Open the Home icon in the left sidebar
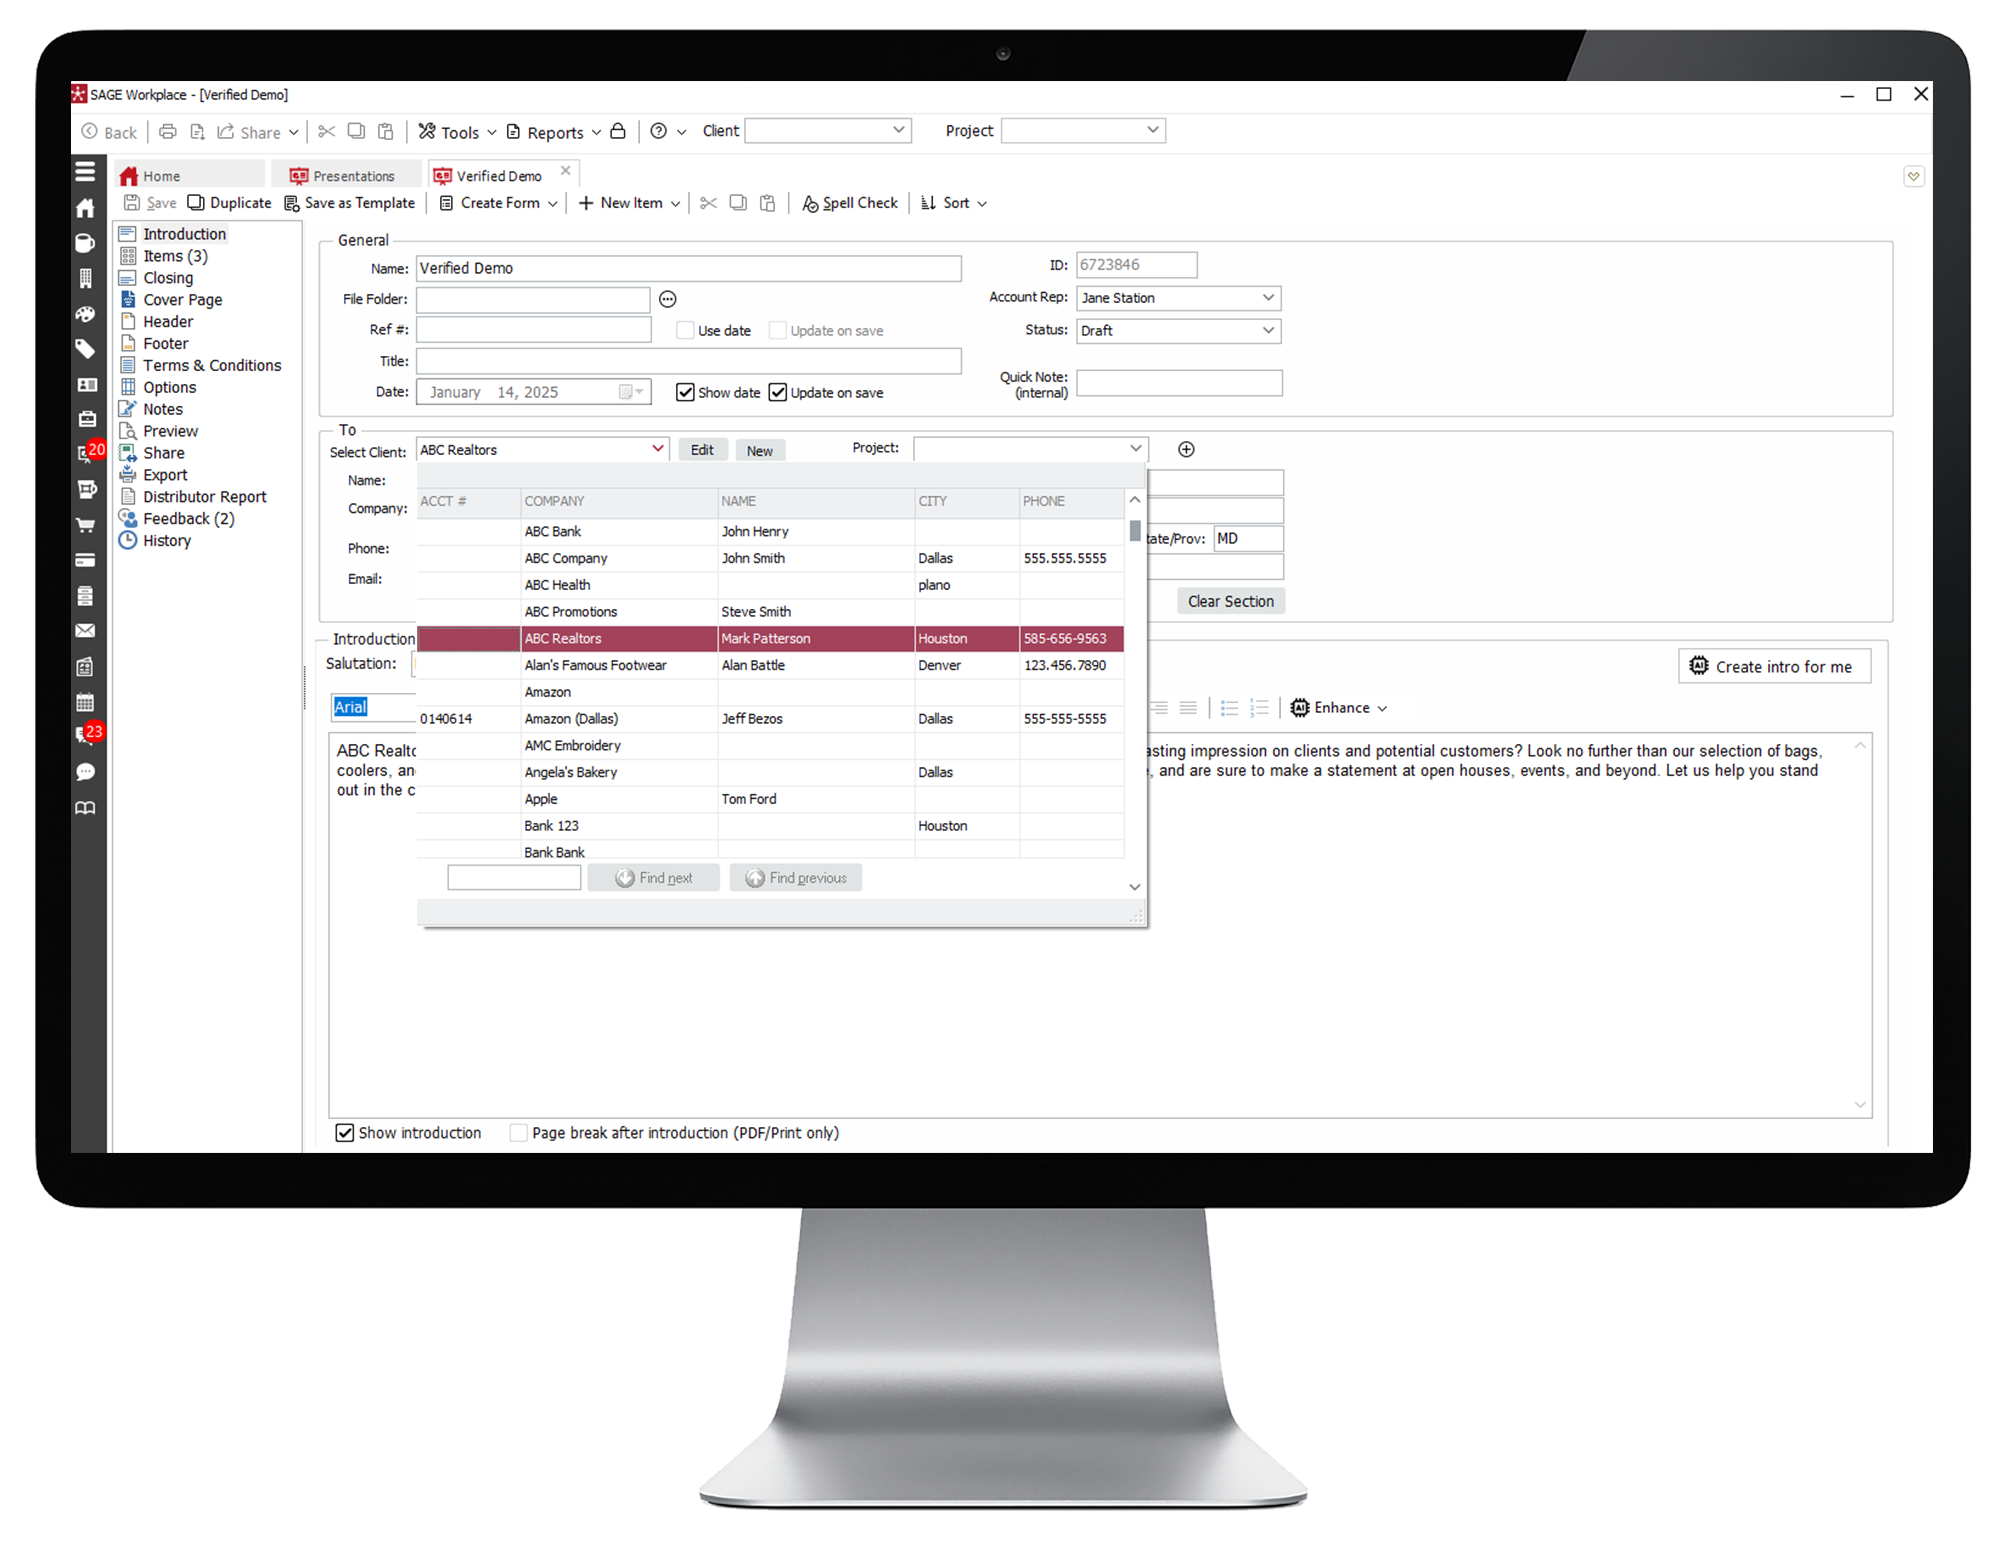2000x1541 pixels. (x=86, y=208)
